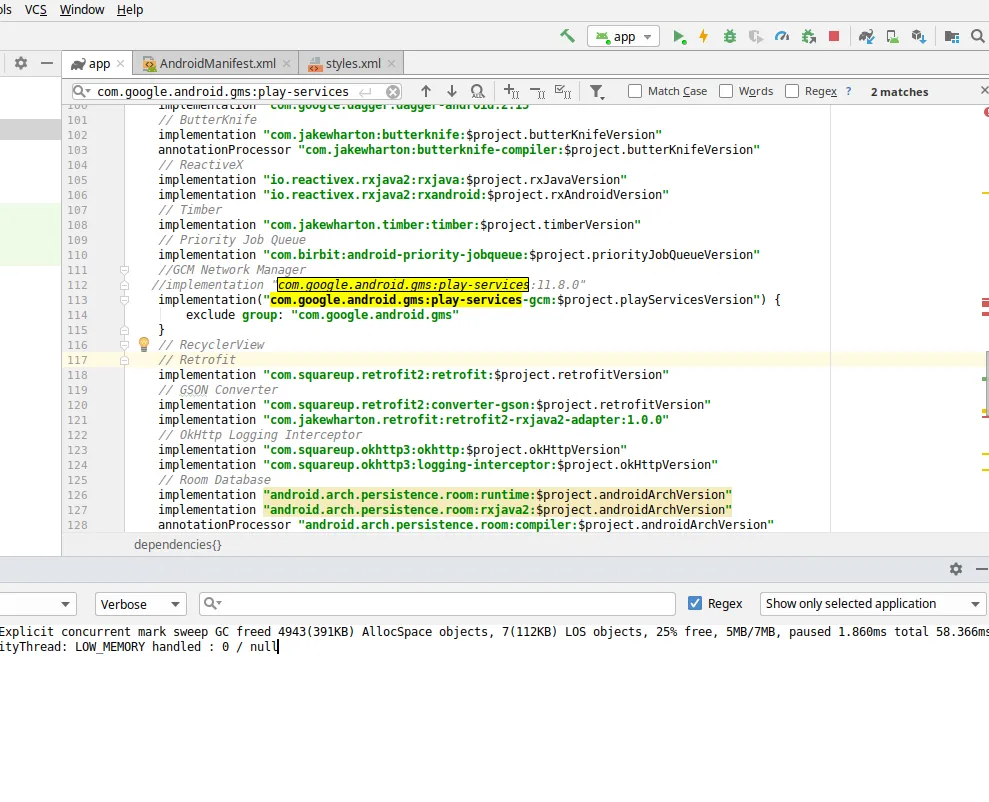Attach debugger to Android process
Viewport: 989px width, 802px height.
[x=809, y=37]
